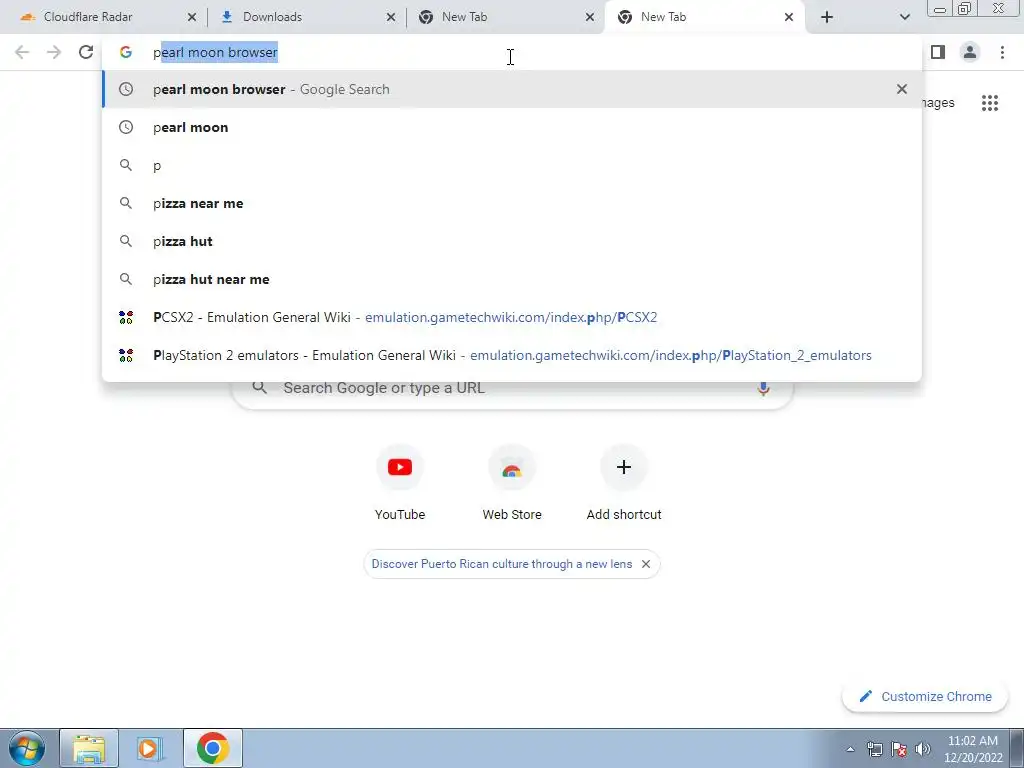Click the Images link at top right

click(x=938, y=103)
